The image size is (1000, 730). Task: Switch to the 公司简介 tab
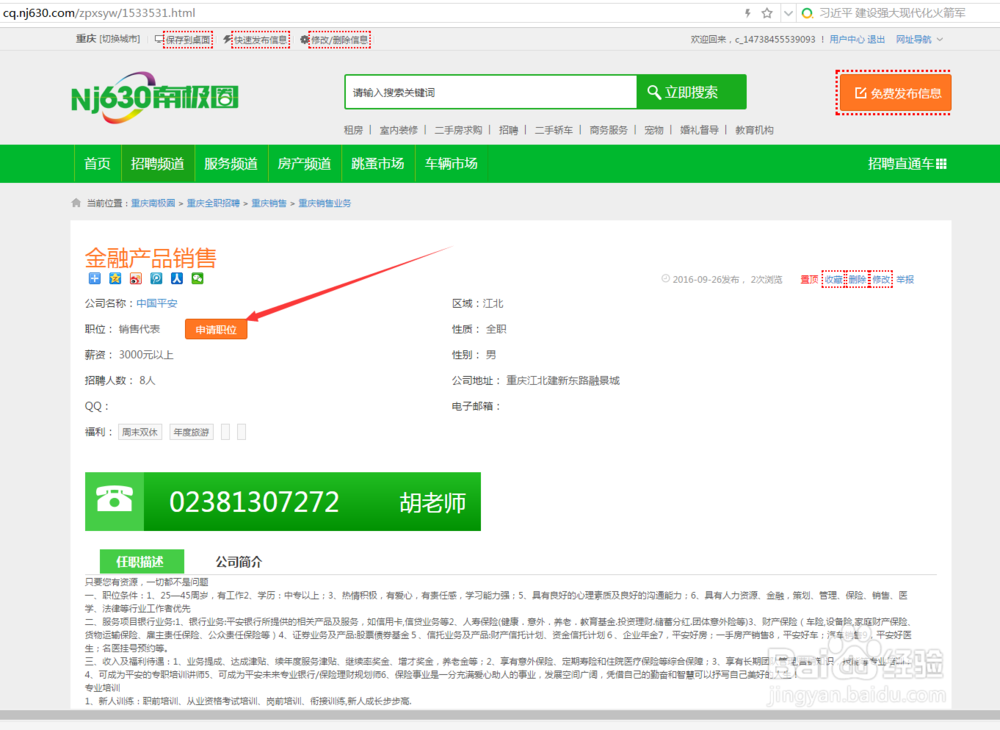(240, 561)
